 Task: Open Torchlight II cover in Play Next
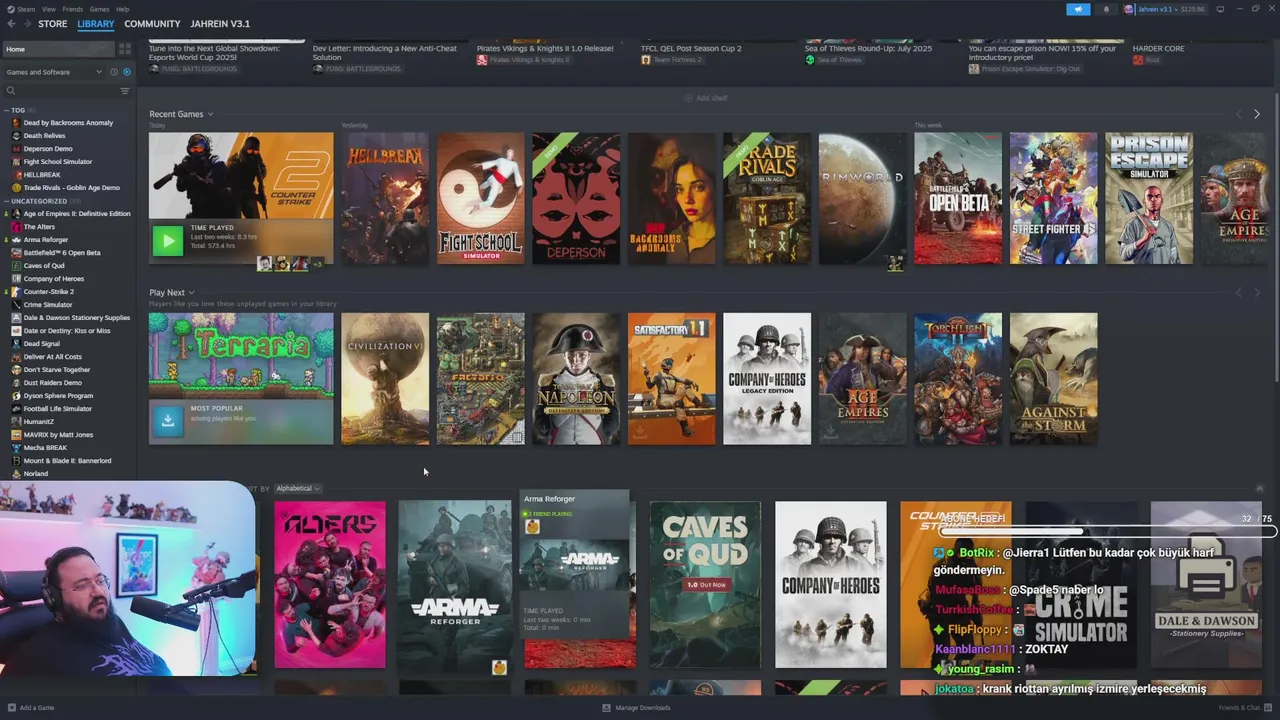tap(958, 378)
